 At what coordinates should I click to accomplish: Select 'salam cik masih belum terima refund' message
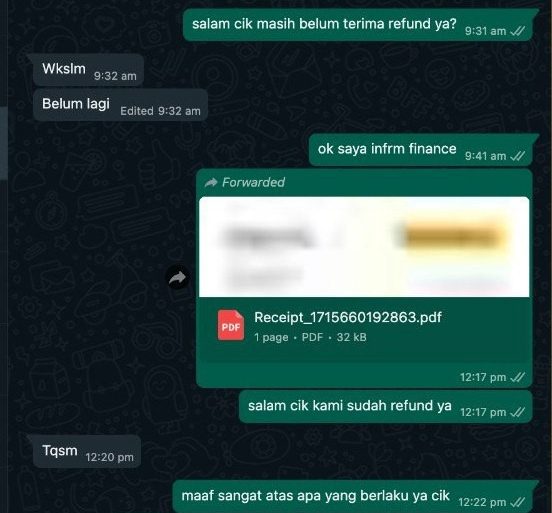(x=358, y=25)
